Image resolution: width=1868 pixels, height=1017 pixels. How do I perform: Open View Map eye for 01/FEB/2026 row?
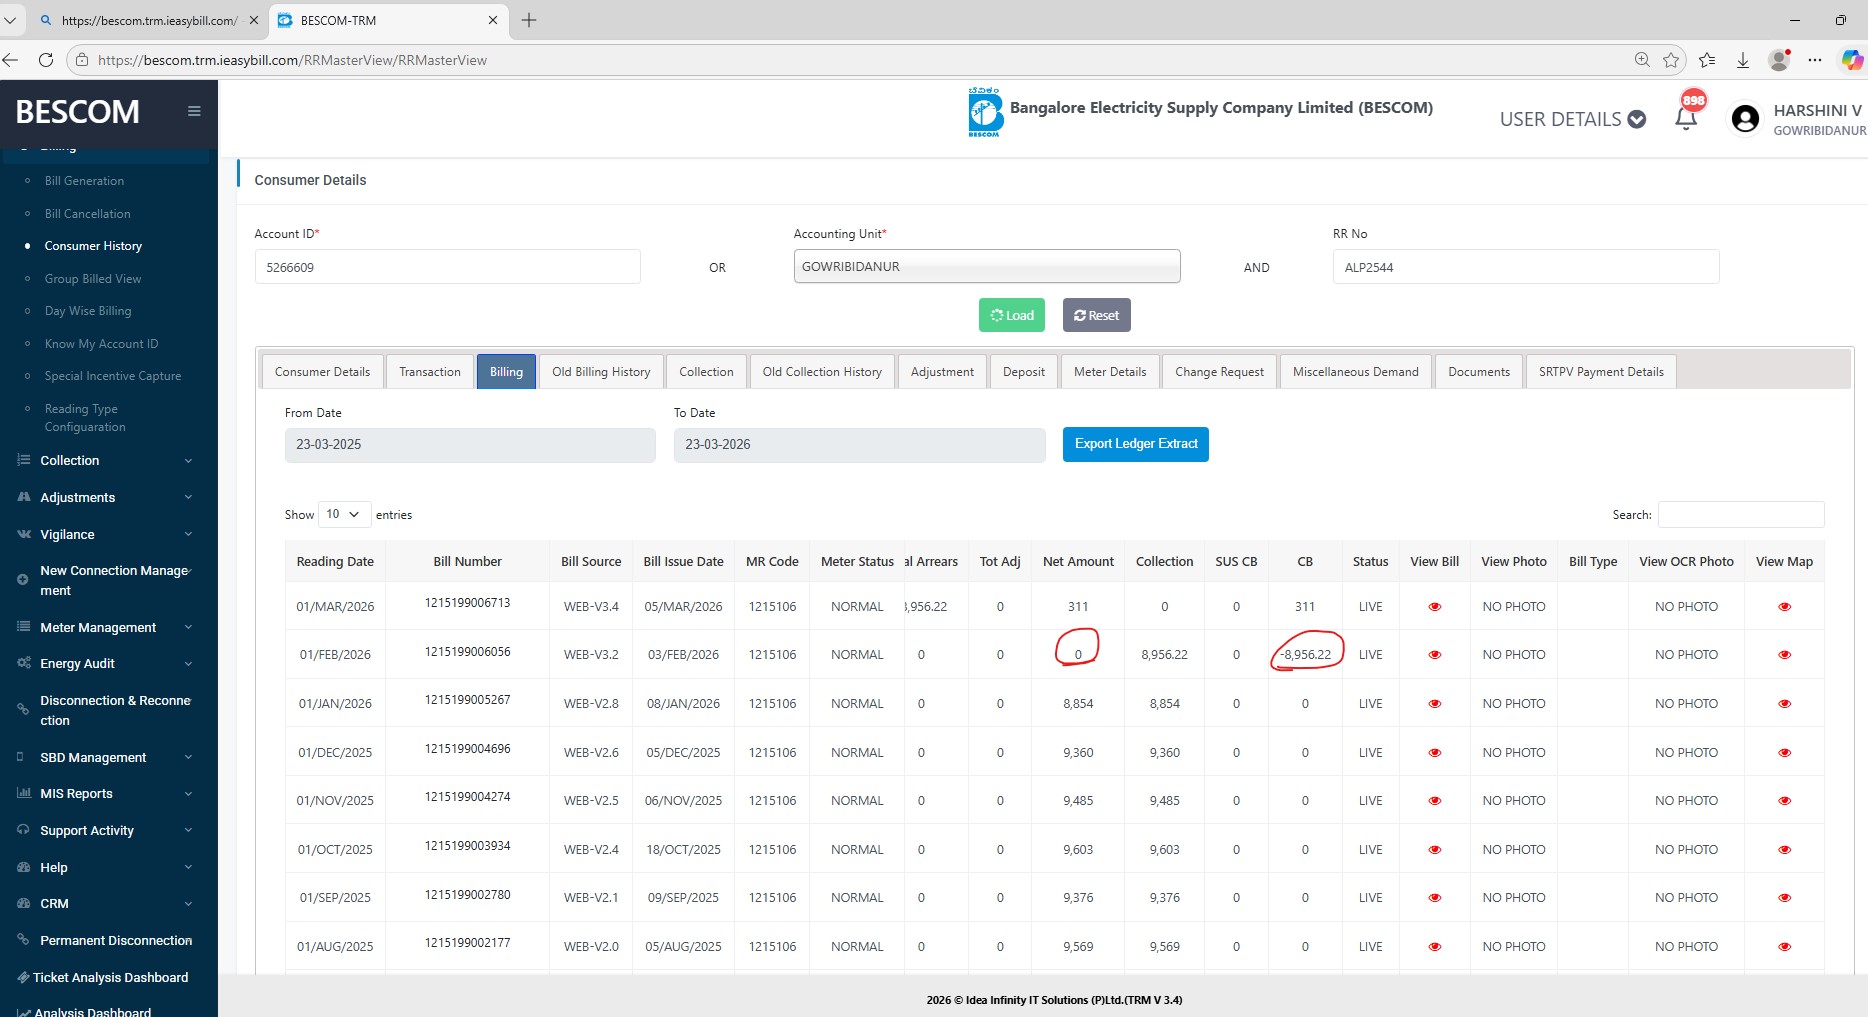coord(1784,655)
